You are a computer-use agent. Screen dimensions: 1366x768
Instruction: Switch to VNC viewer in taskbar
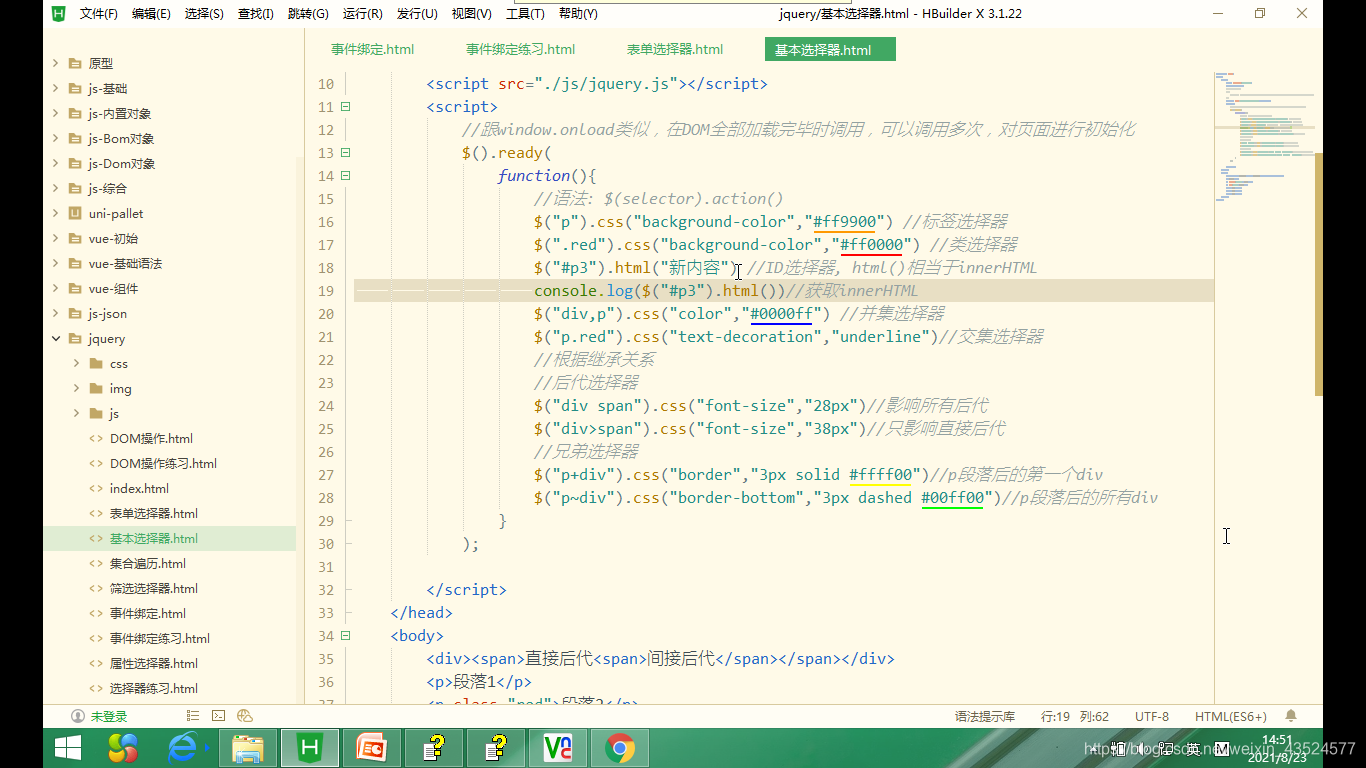(558, 748)
